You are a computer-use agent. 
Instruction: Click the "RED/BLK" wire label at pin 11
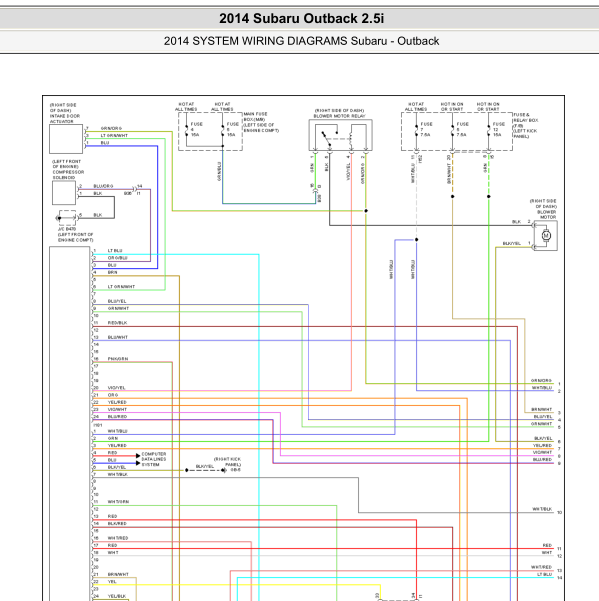click(x=117, y=323)
